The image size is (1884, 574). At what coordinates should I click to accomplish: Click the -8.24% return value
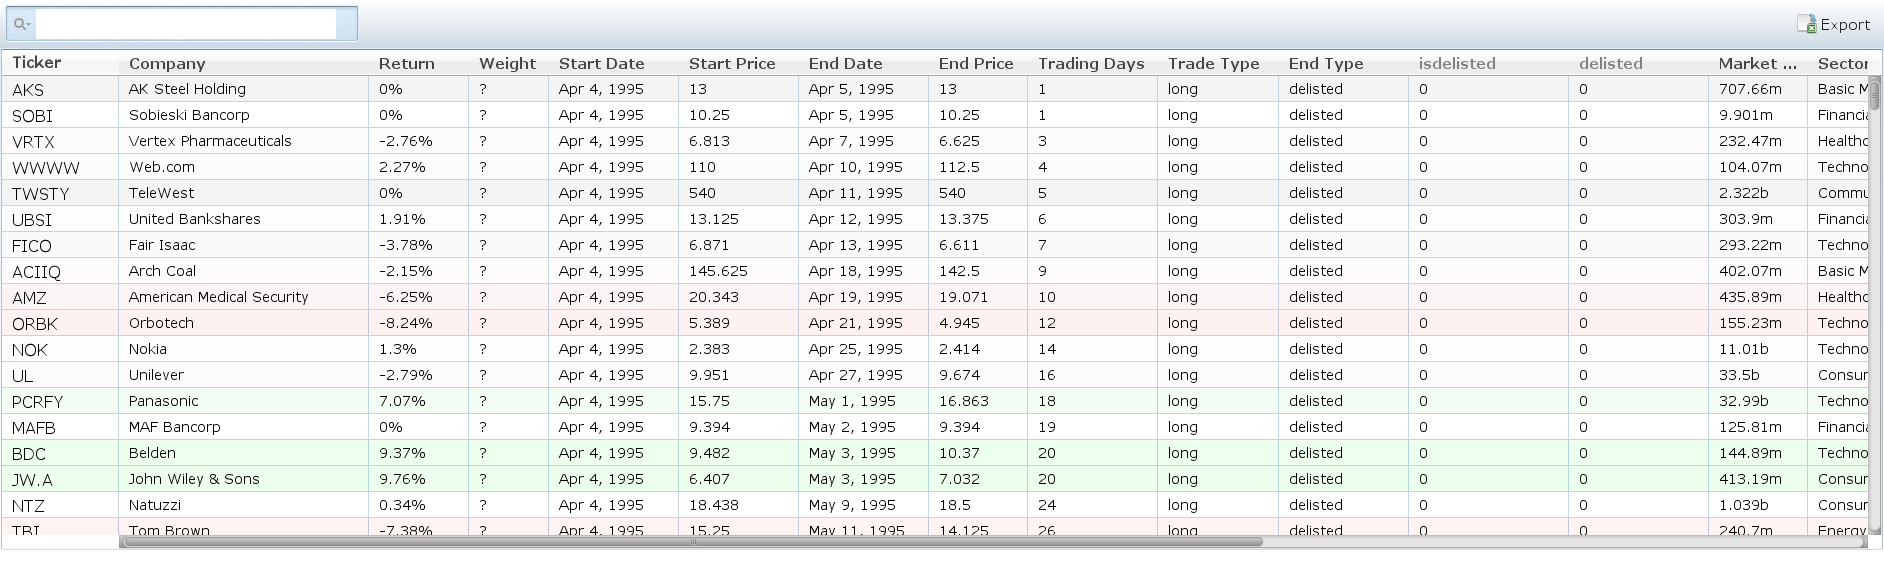[x=406, y=323]
